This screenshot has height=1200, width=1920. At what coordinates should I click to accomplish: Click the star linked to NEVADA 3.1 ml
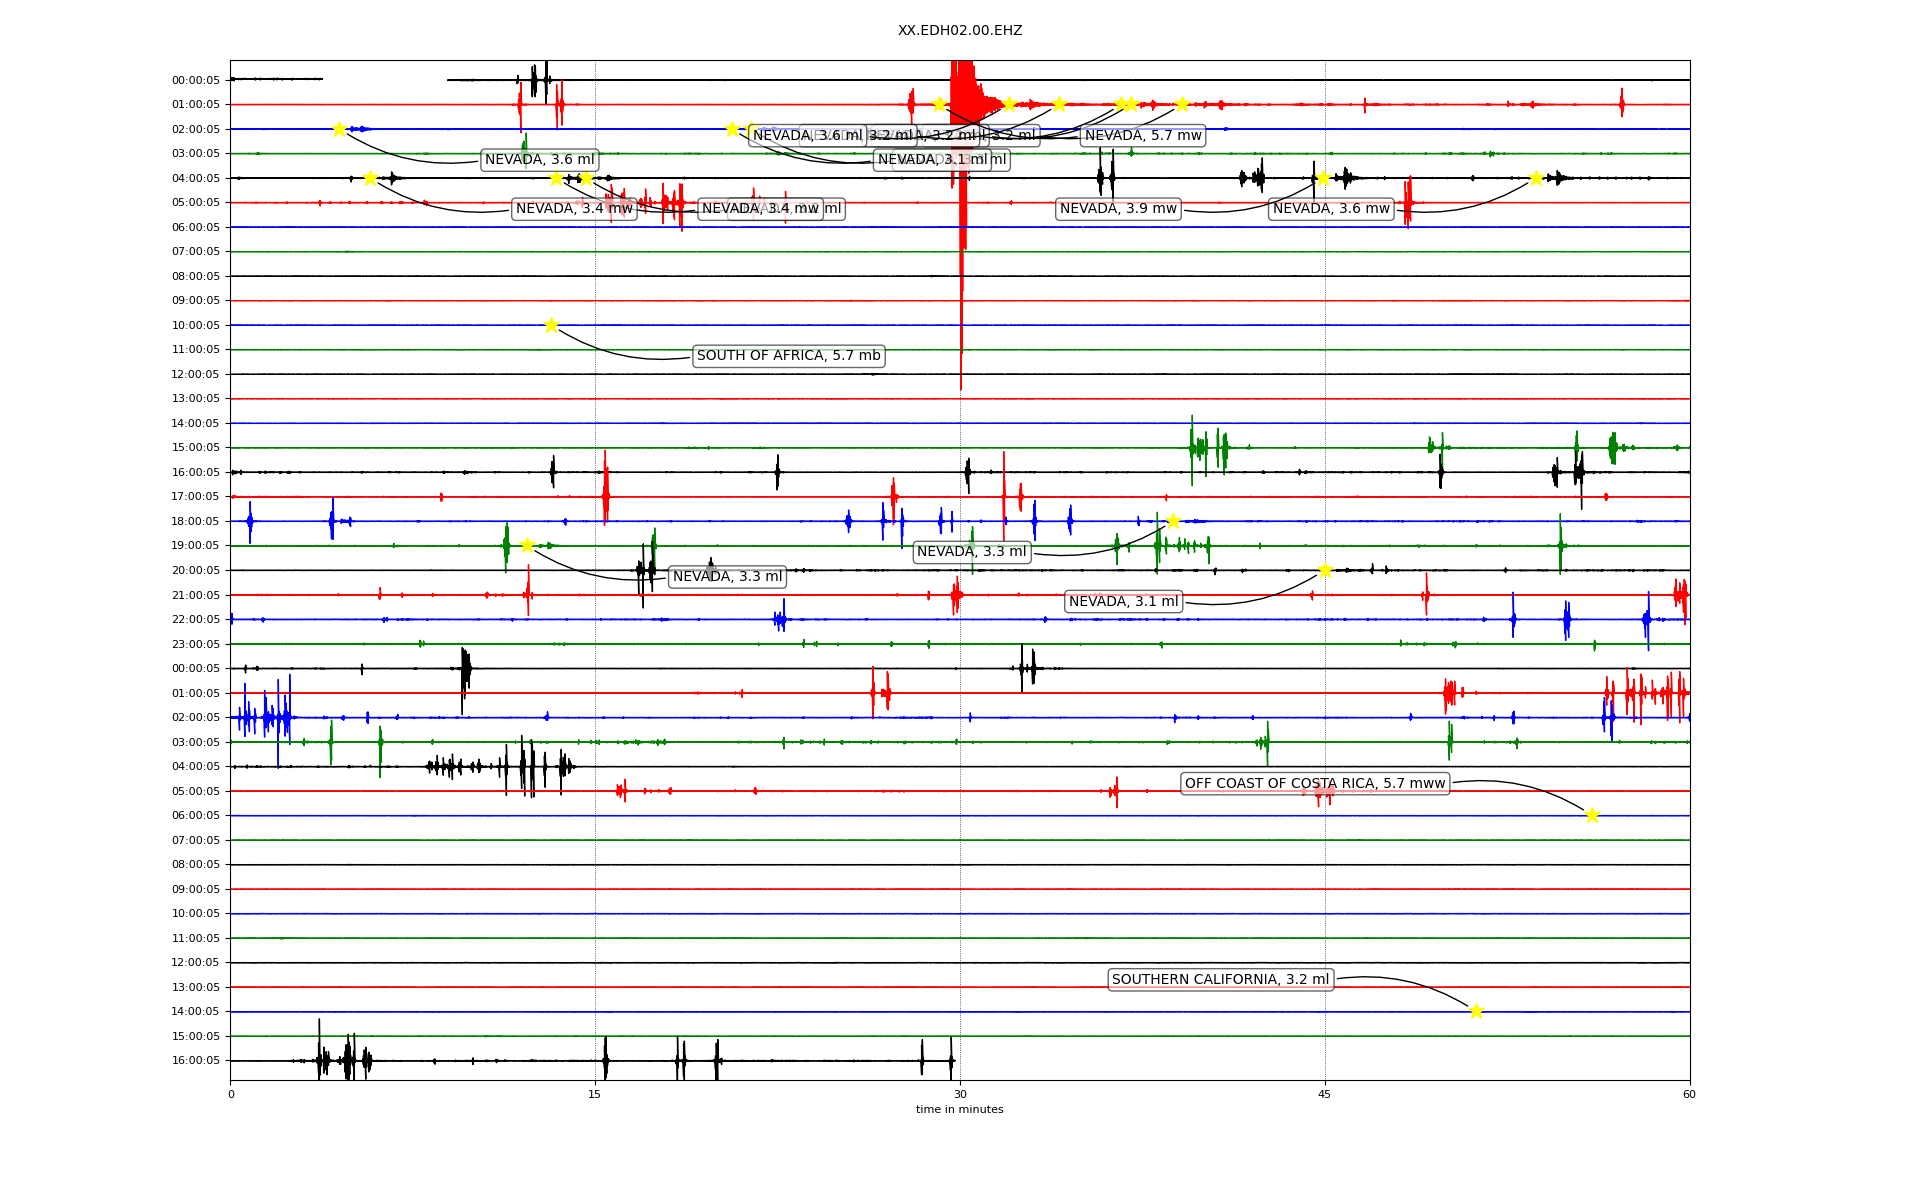(x=1325, y=570)
